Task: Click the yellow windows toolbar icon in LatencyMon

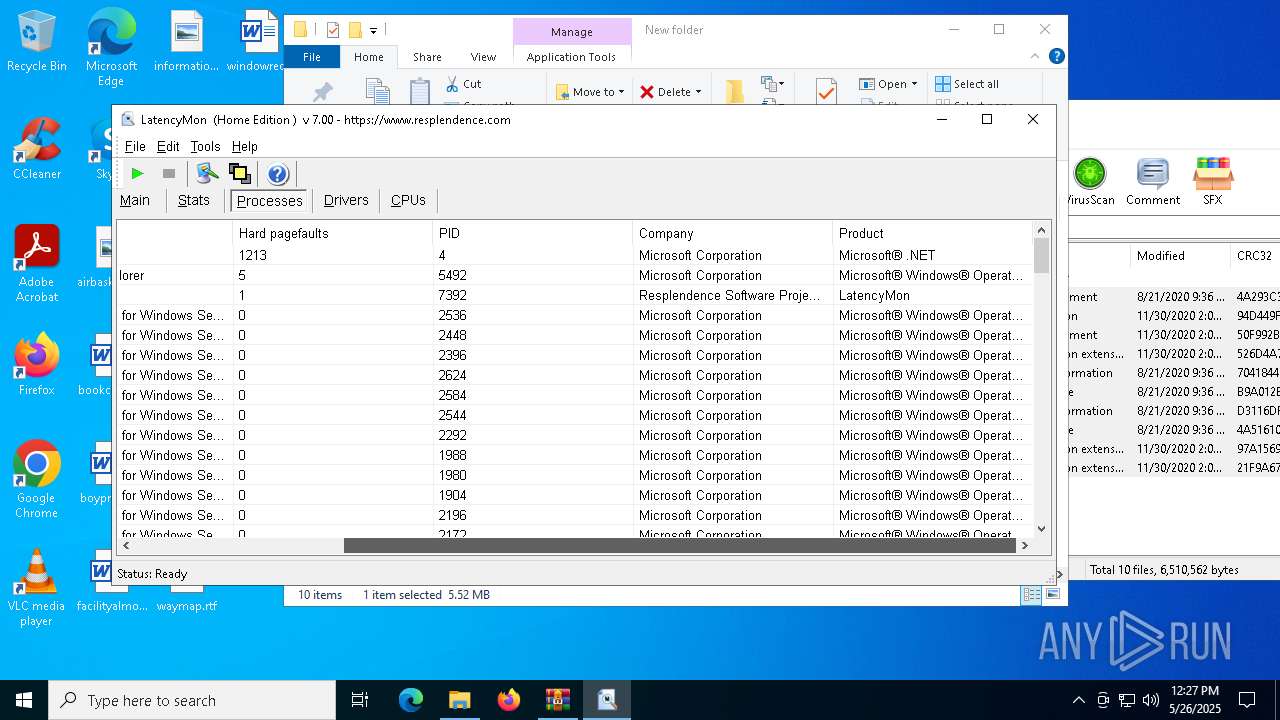Action: pyautogui.click(x=239, y=174)
